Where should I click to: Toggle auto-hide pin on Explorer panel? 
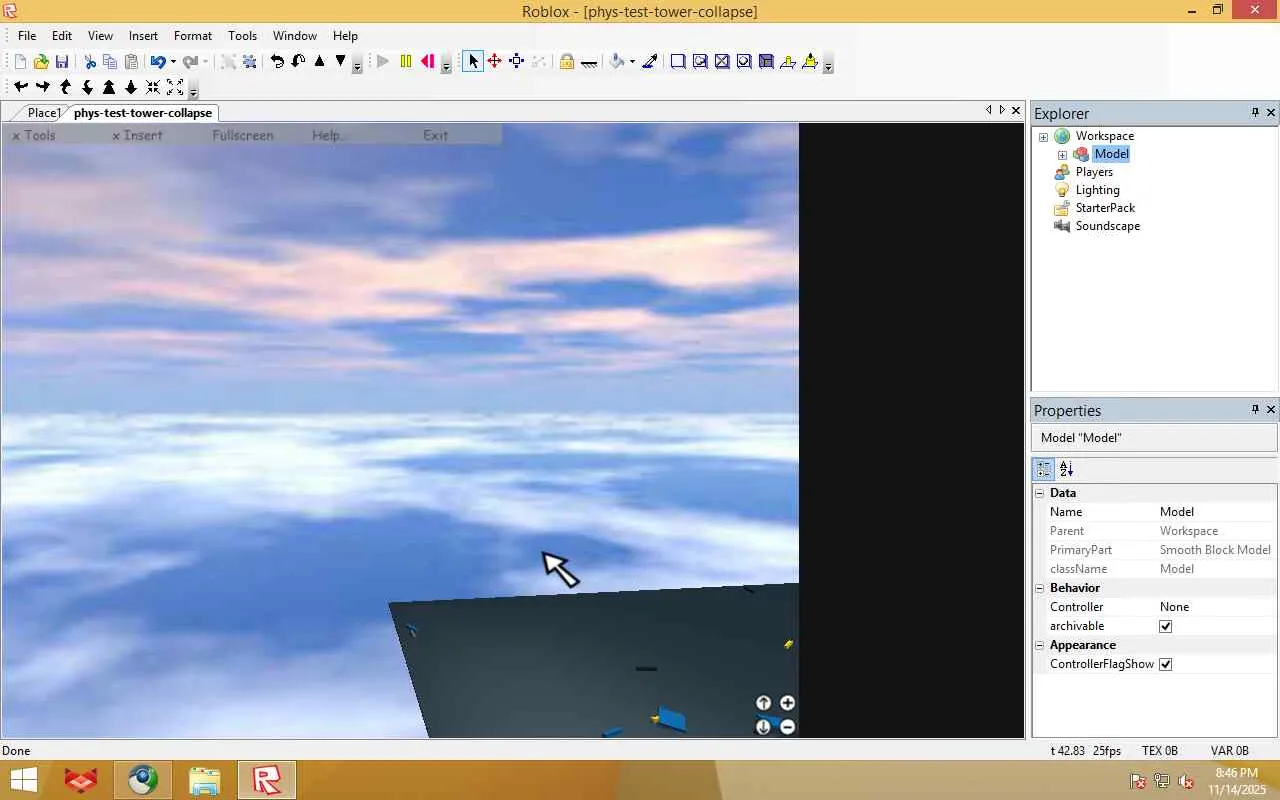click(1255, 113)
